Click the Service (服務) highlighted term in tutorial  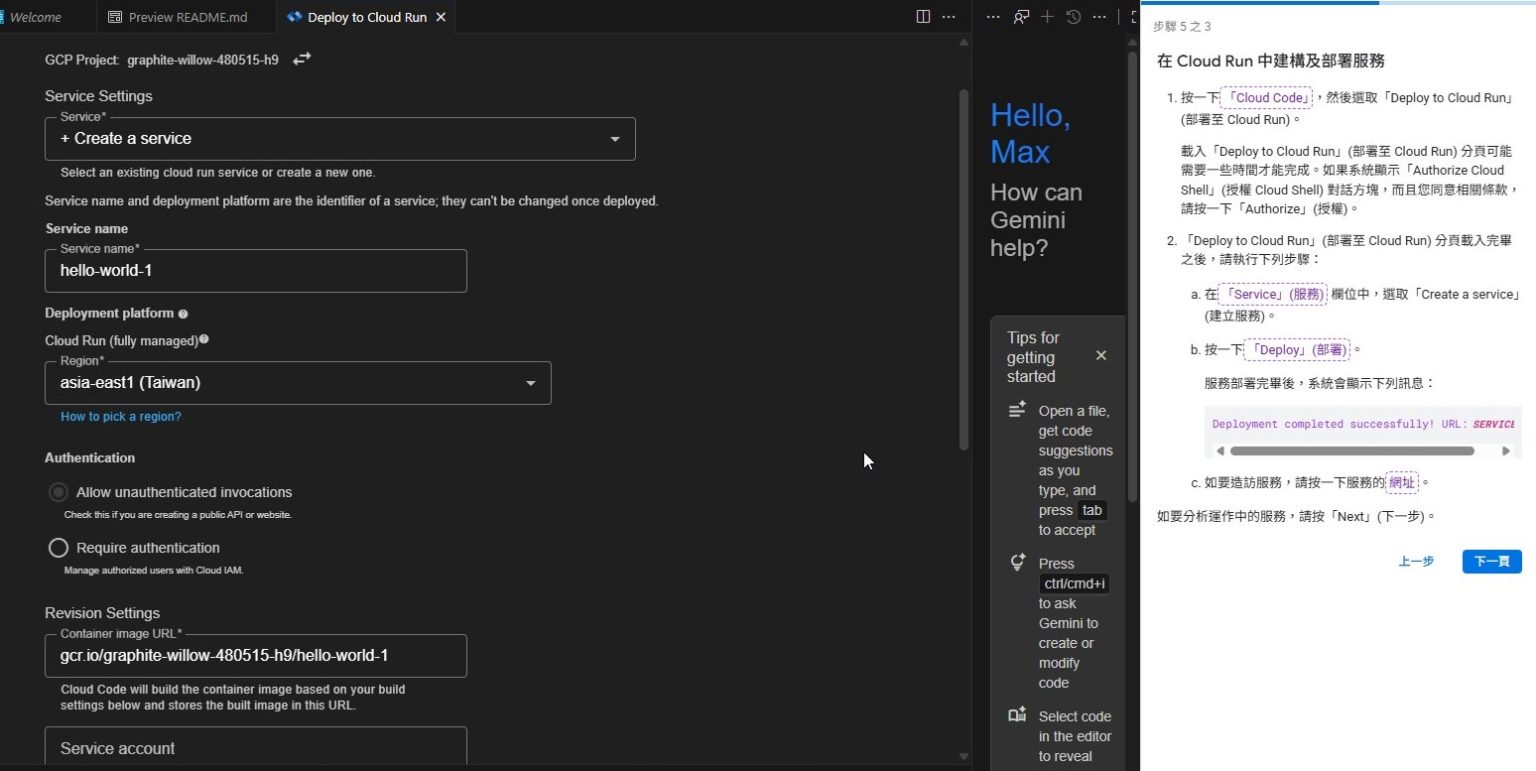click(1272, 295)
